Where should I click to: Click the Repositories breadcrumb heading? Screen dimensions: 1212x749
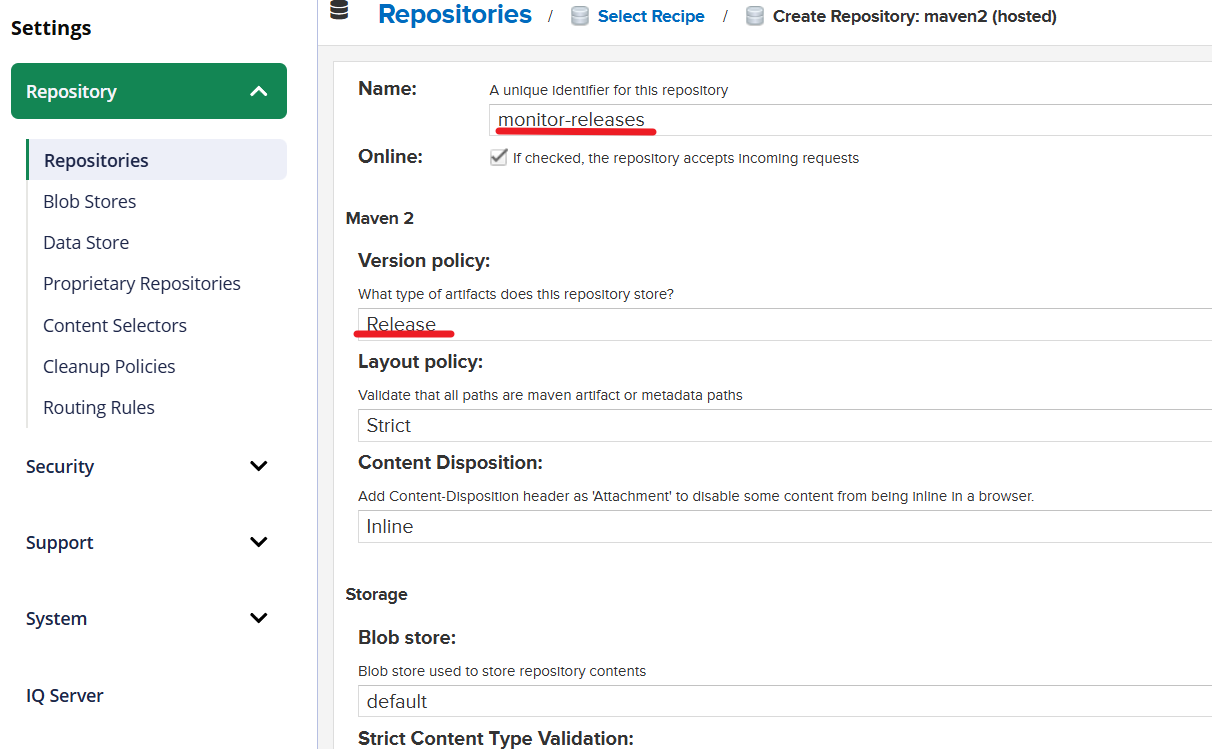[455, 14]
